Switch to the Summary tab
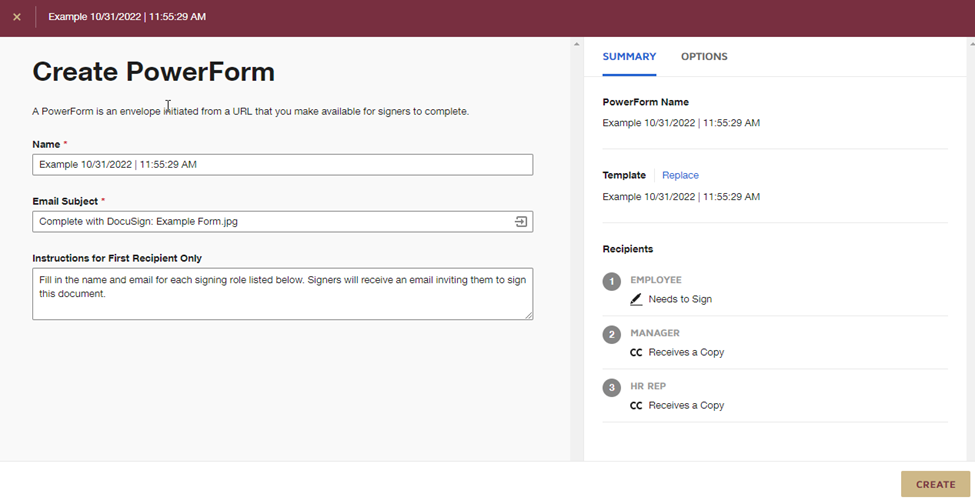 pos(629,57)
